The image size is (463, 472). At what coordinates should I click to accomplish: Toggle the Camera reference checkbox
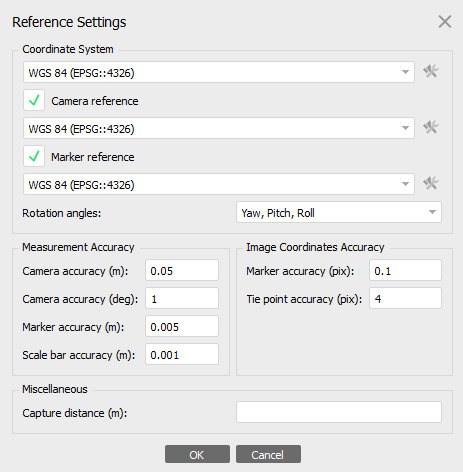pyautogui.click(x=34, y=100)
